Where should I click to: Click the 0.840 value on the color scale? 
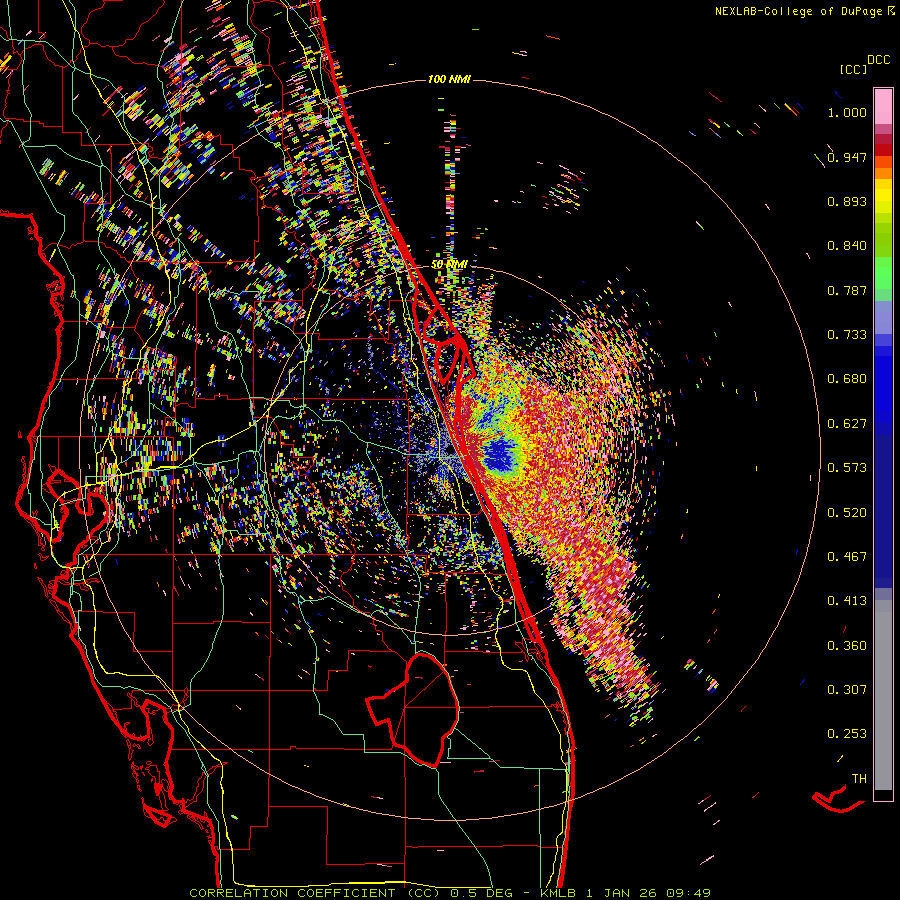pos(847,246)
